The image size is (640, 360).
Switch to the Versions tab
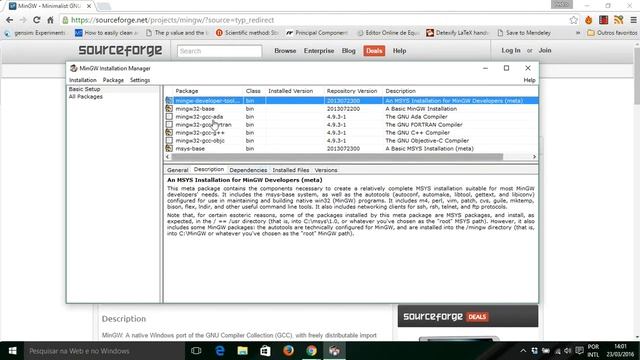click(326, 170)
